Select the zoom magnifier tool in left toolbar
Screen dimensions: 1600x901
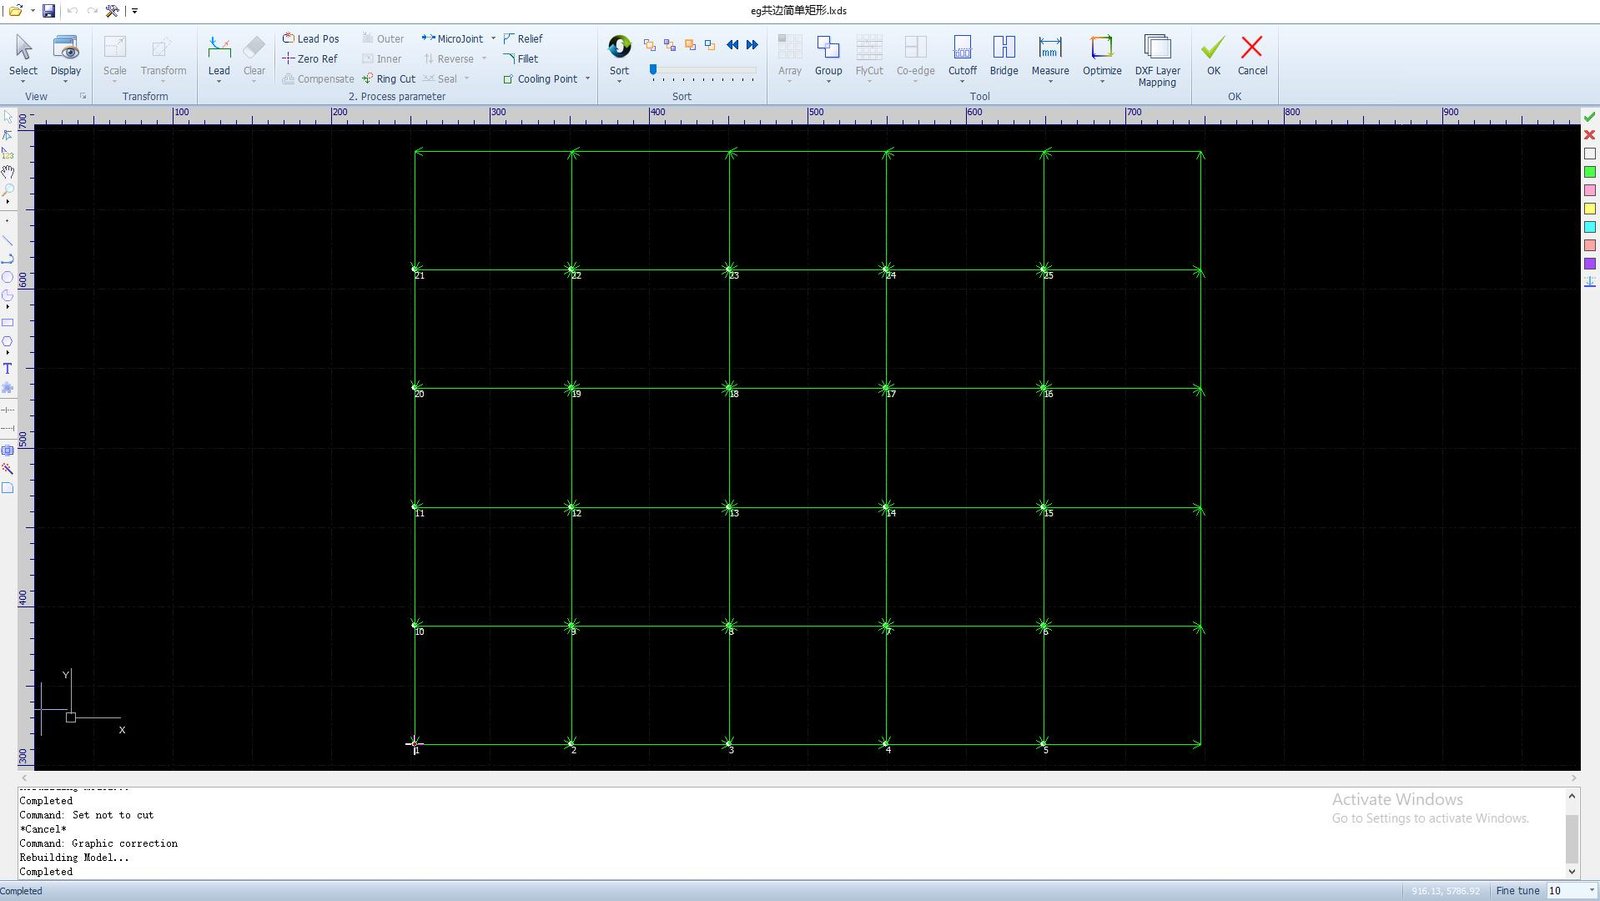(8, 189)
